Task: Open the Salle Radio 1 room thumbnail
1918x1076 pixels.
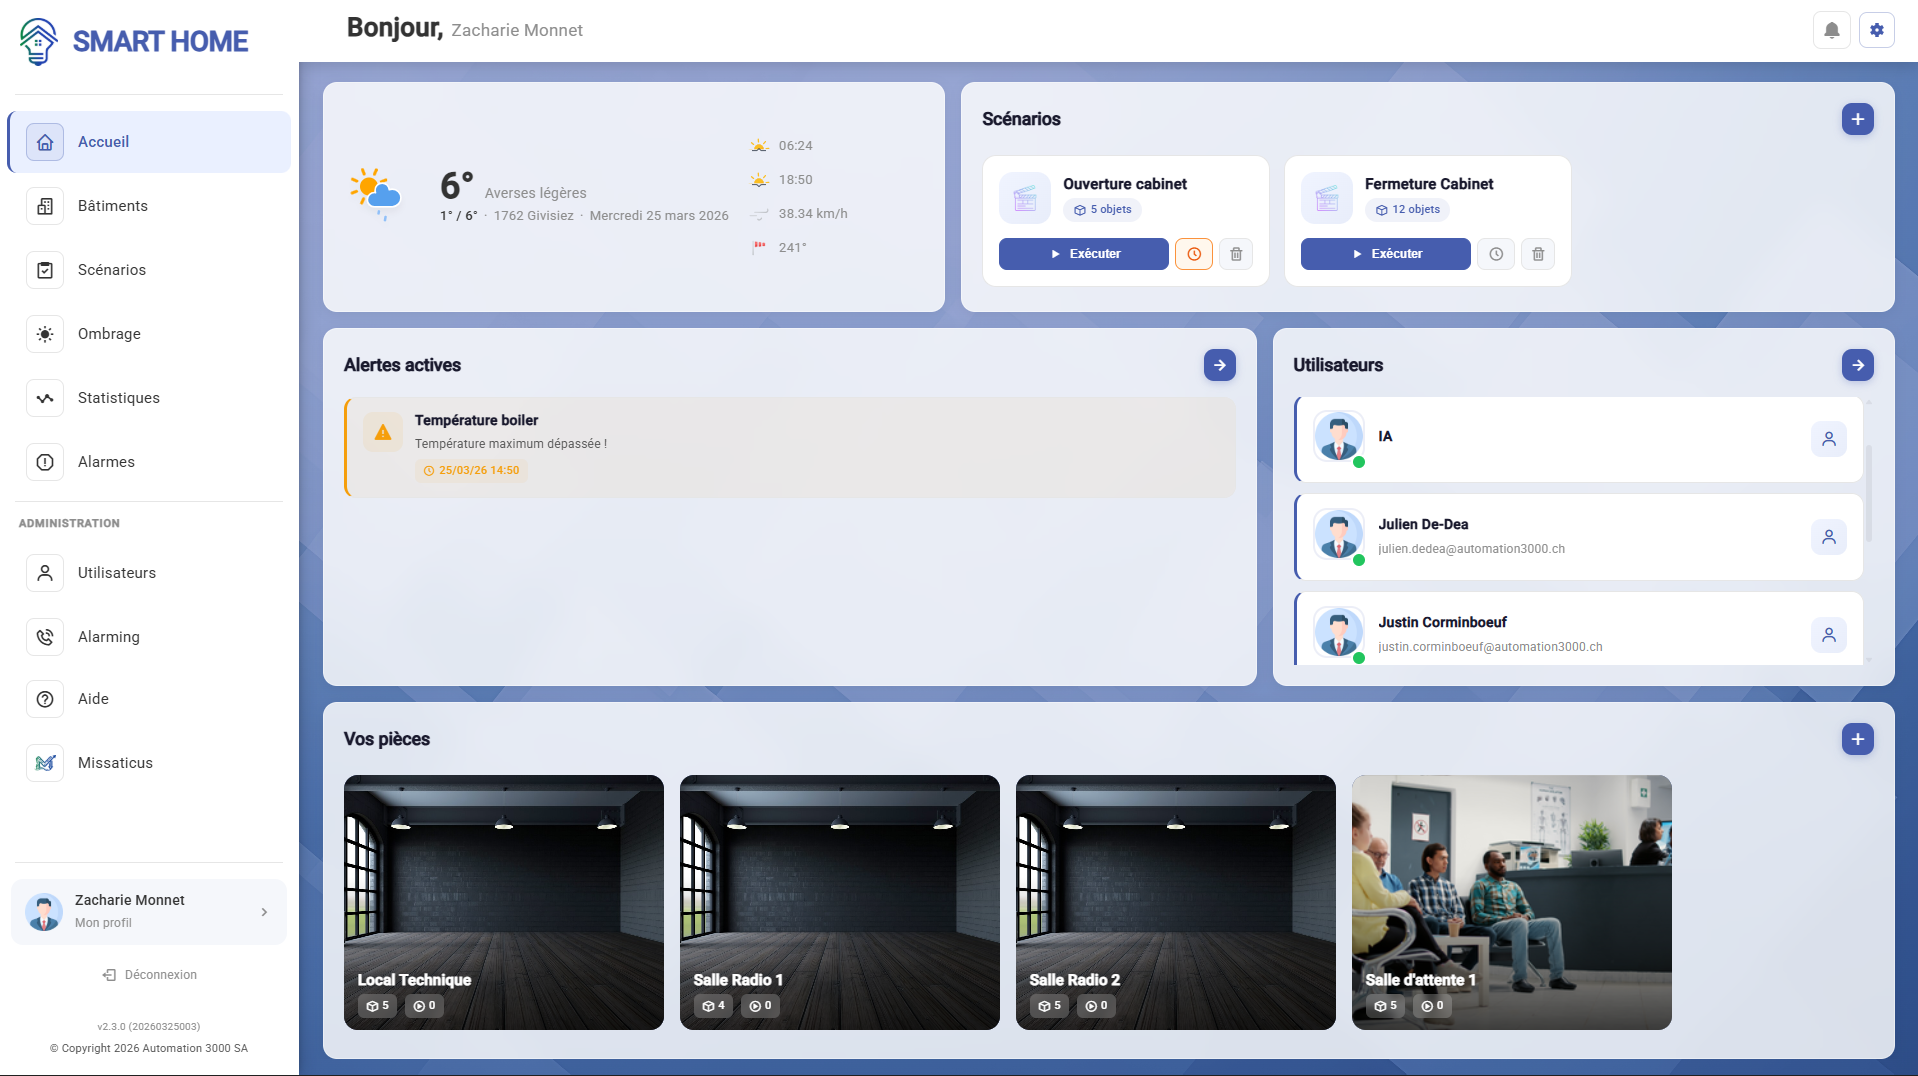Action: tap(839, 902)
